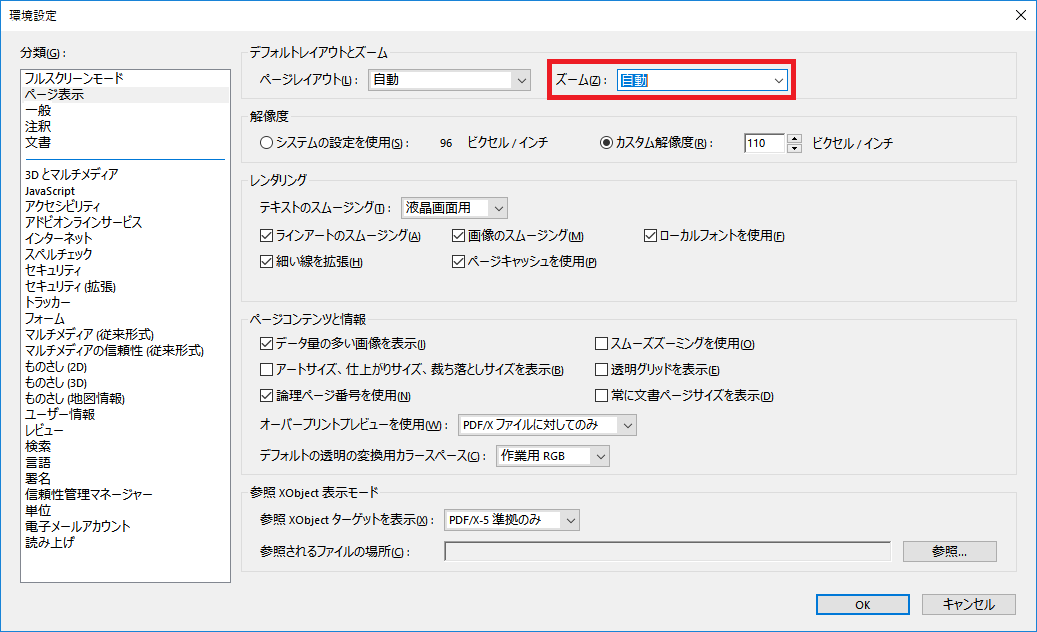Toggle 論理ページ番号を使用 checkbox

[x=267, y=395]
